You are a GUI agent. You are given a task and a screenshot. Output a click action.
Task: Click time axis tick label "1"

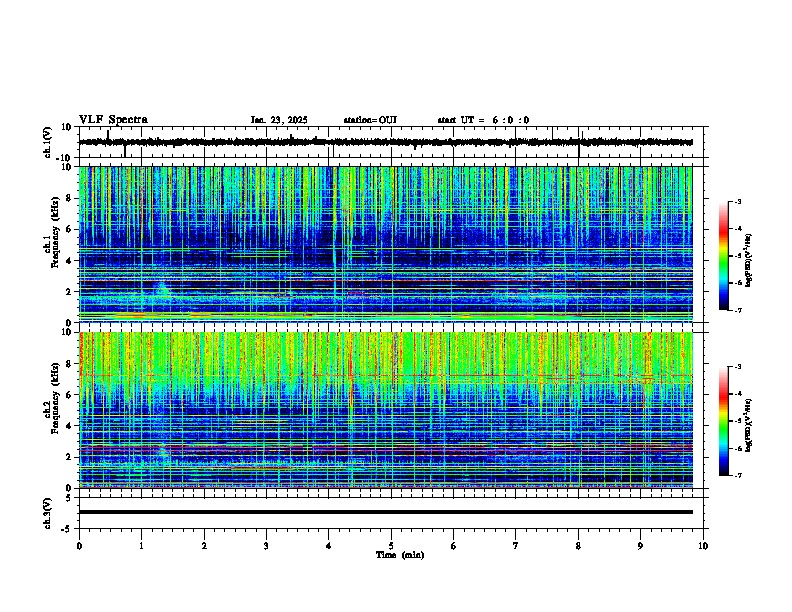pyautogui.click(x=141, y=546)
